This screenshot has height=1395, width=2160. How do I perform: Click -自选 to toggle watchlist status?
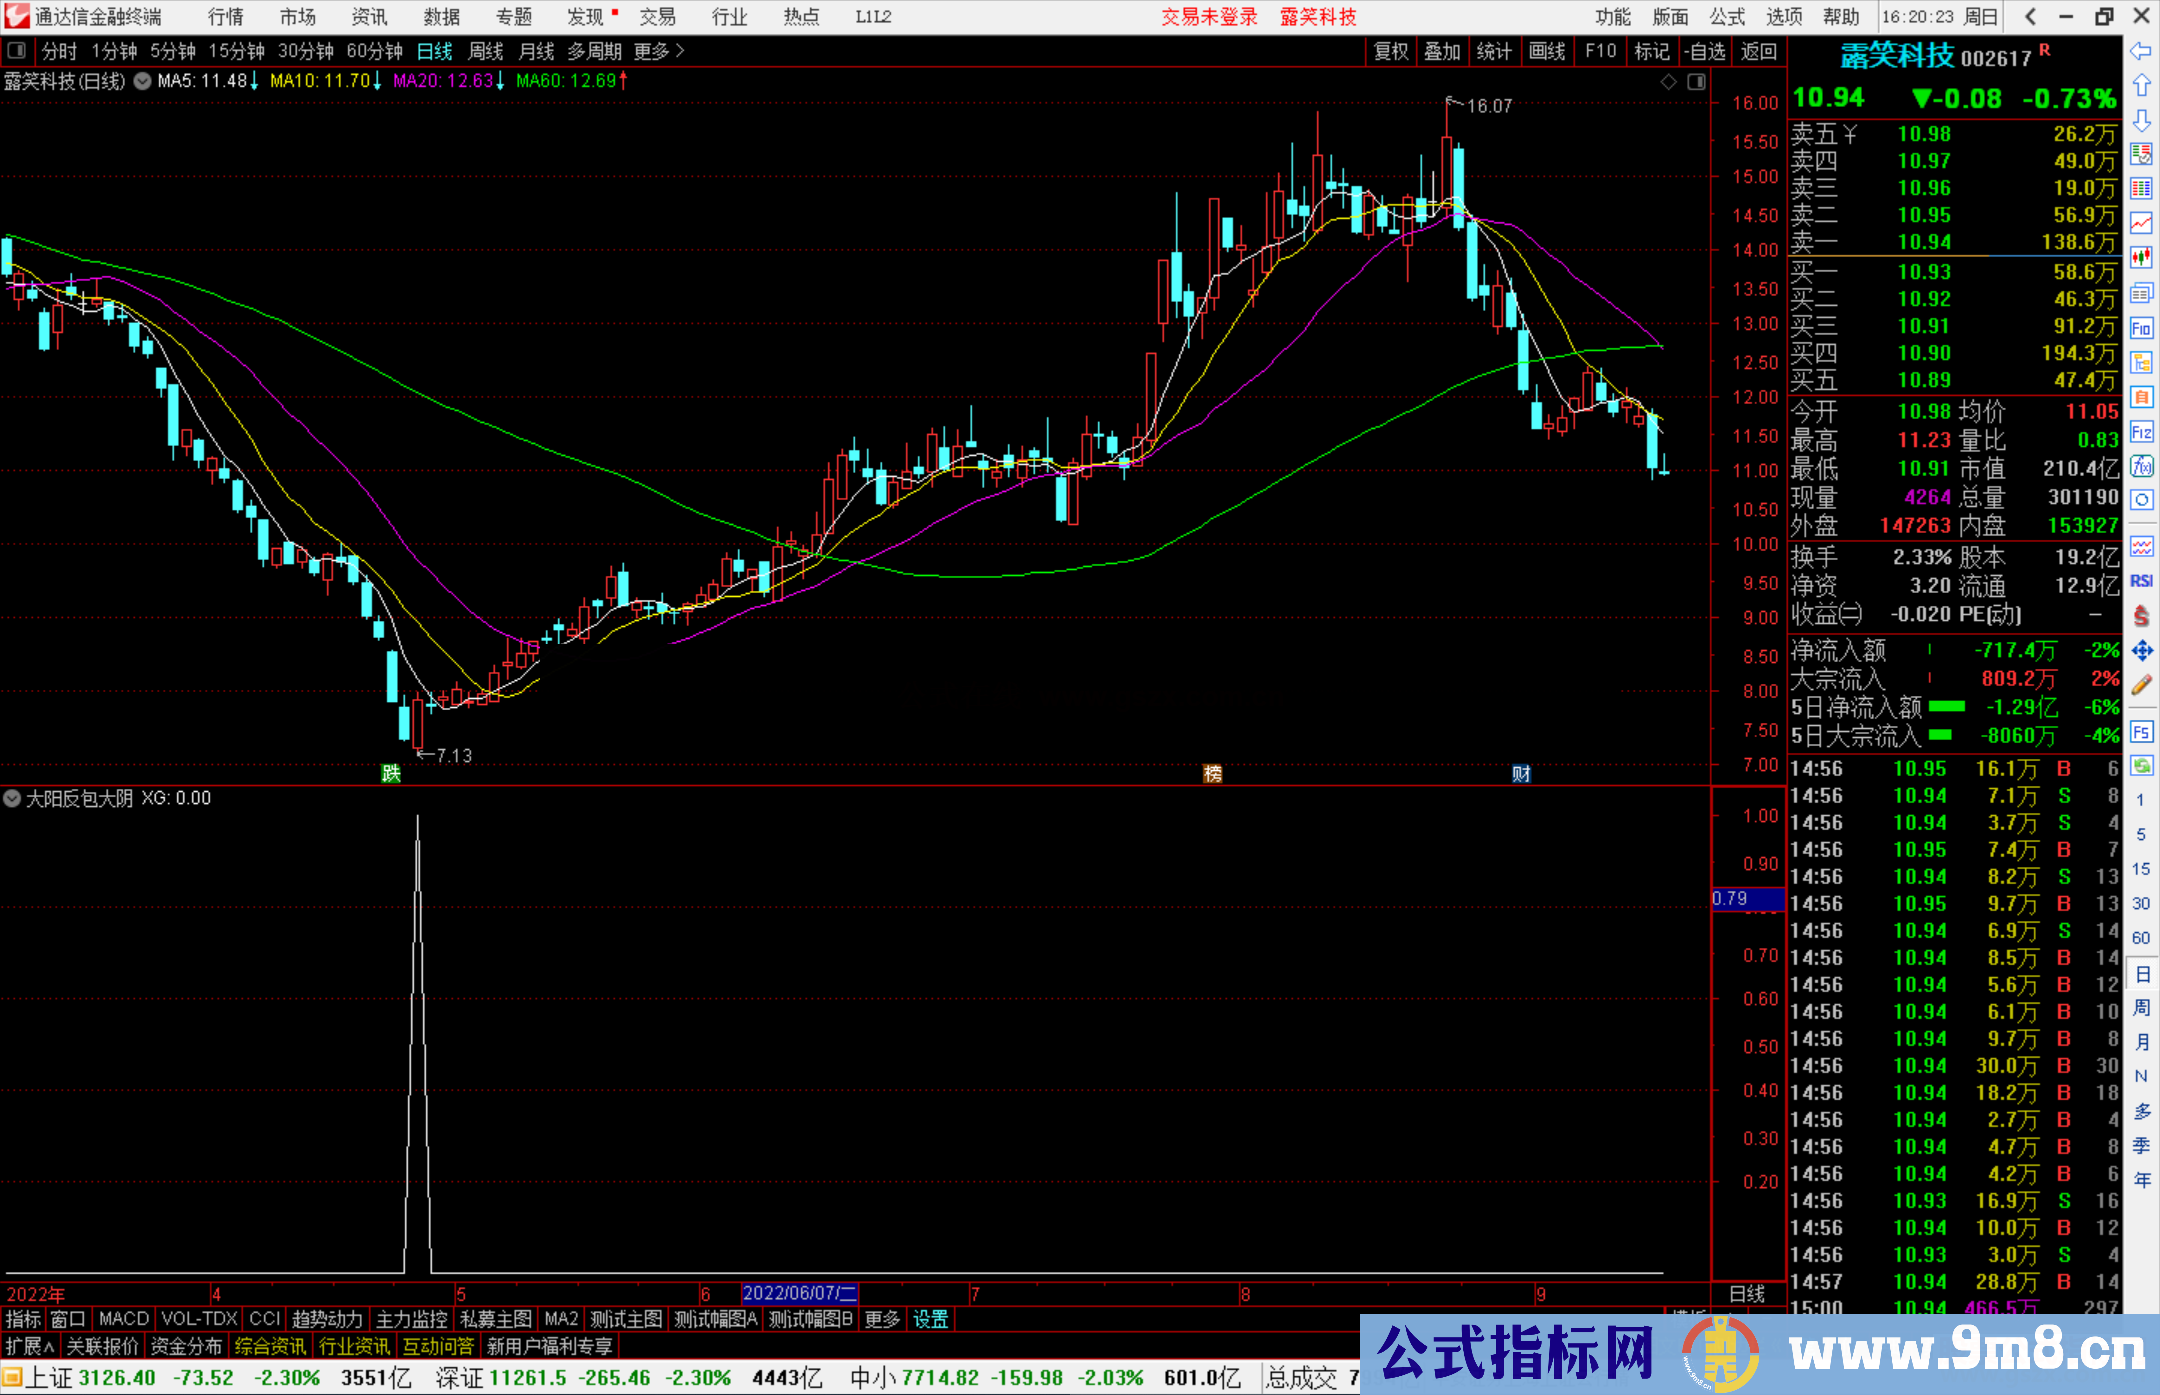1705,51
